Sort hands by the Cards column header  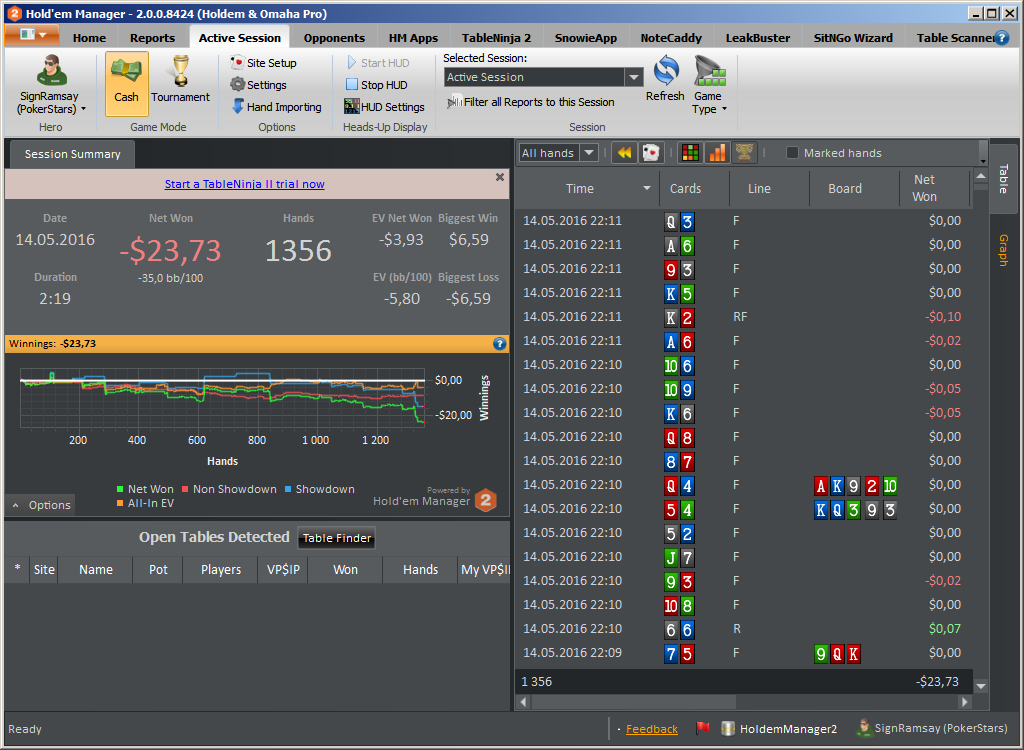click(x=694, y=188)
